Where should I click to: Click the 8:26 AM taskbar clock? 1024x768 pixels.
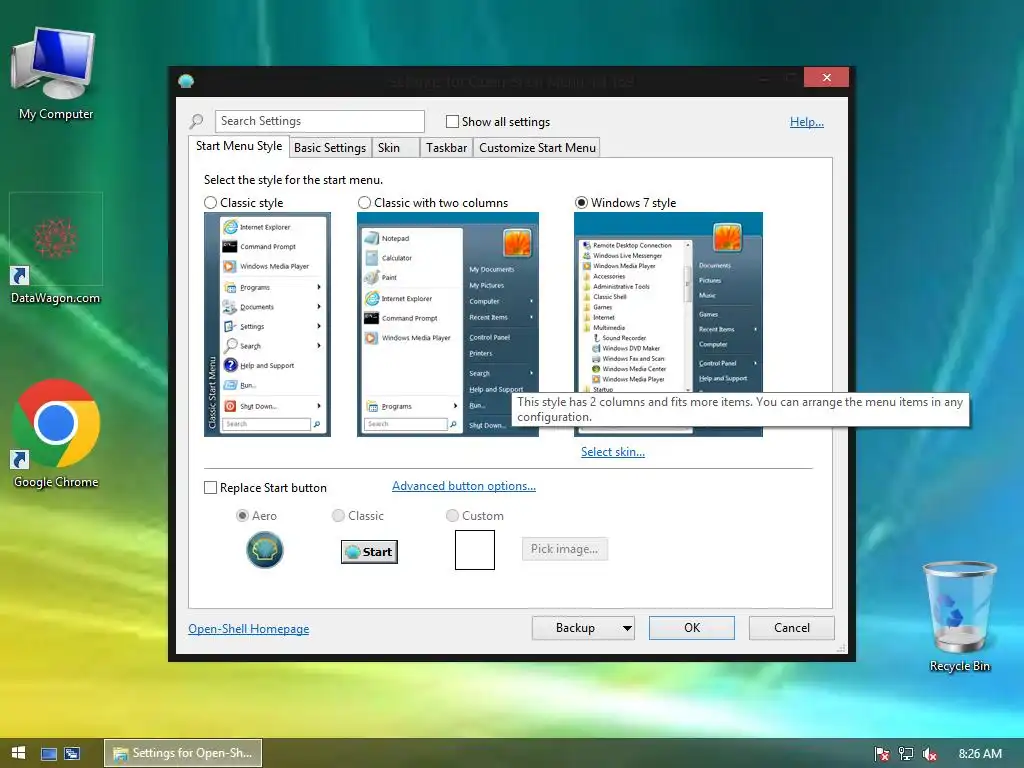click(x=980, y=754)
